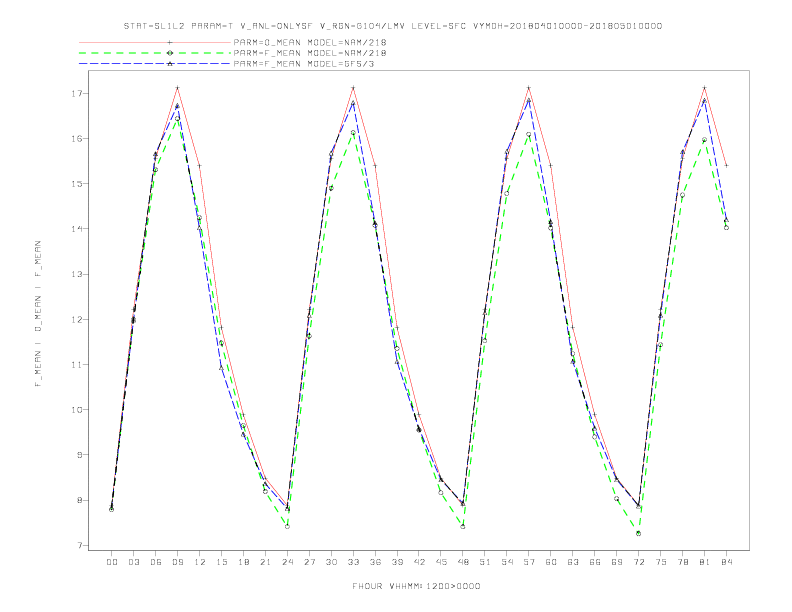Click x-axis tick label 36
The height and width of the screenshot is (612, 792).
[x=375, y=562]
